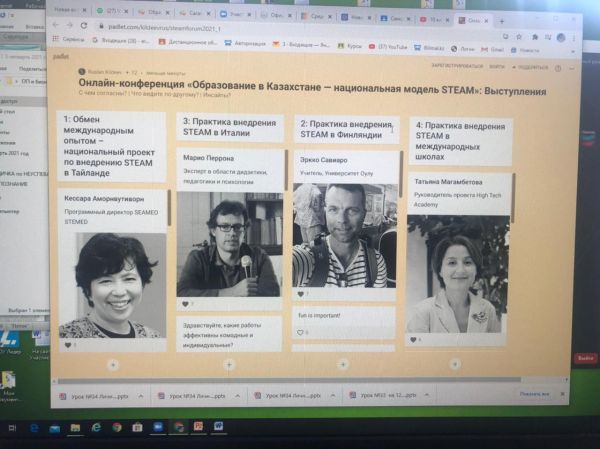Open Эркко Савиаро photo thumbnail
The image size is (600, 449).
342,234
